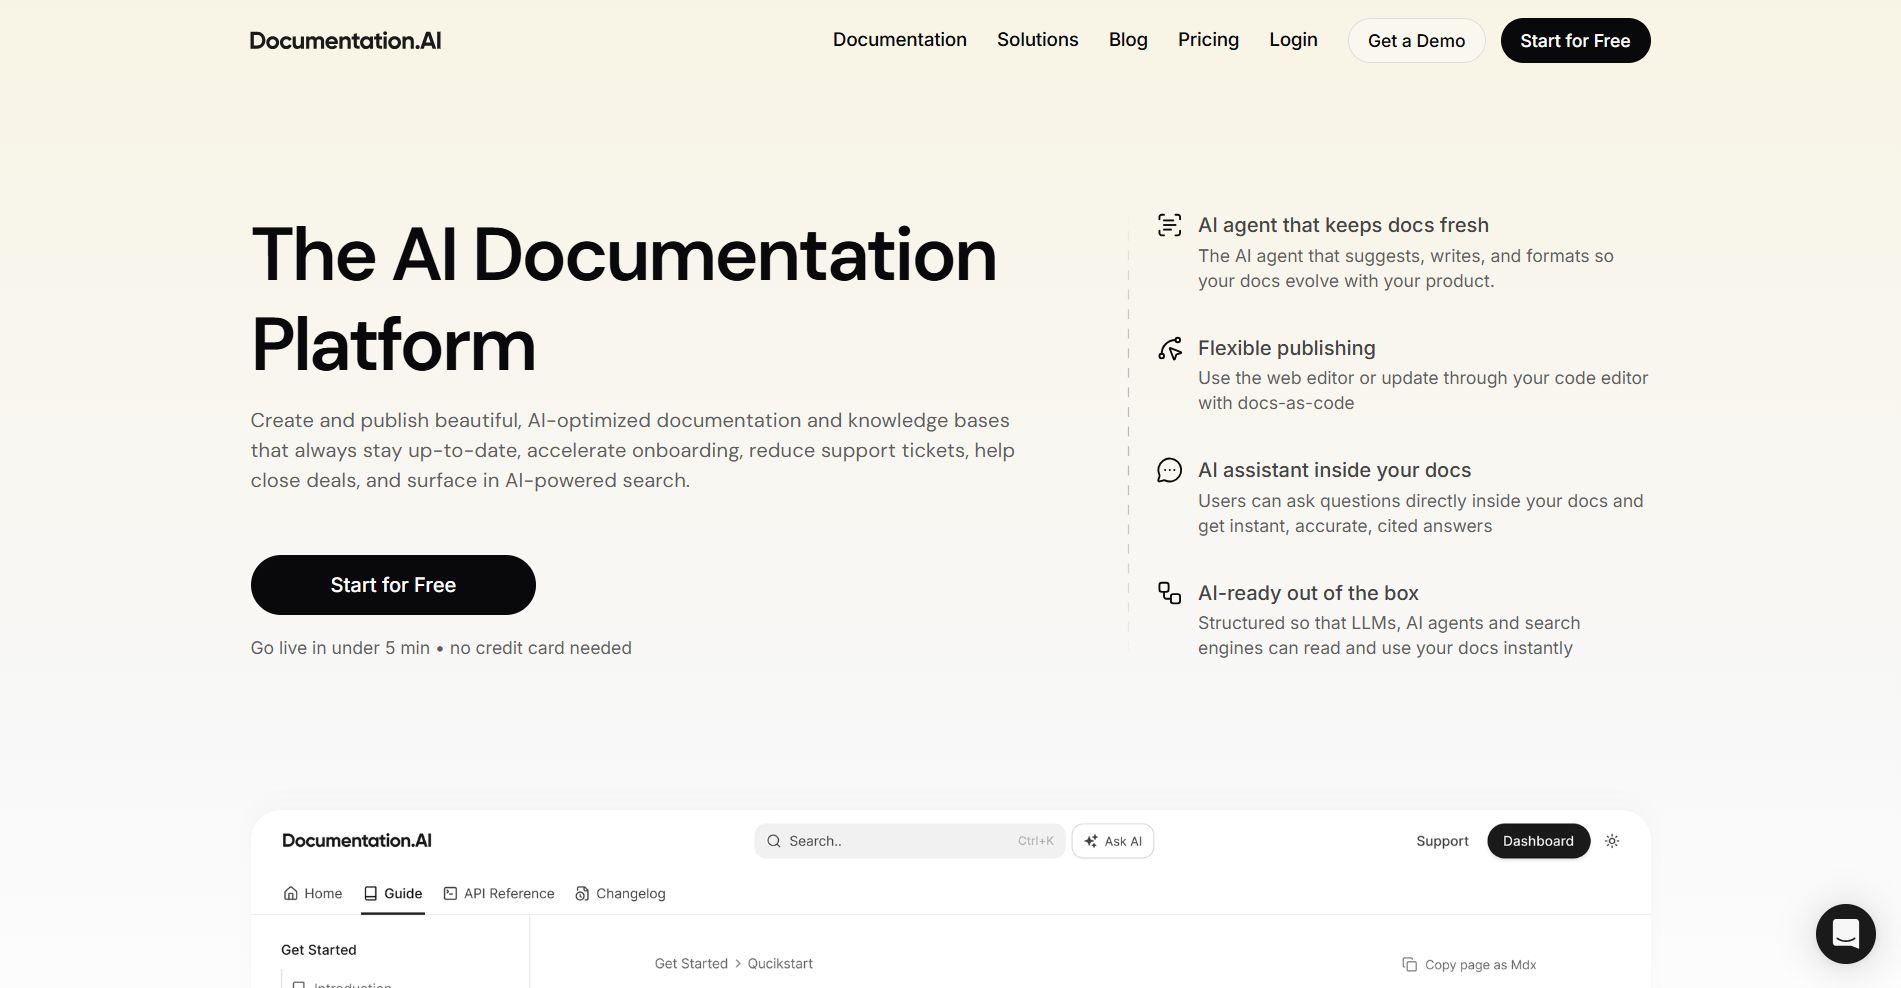Screen dimensions: 1901x988
Task: Click the Get Started breadcrumb
Action: tap(691, 964)
